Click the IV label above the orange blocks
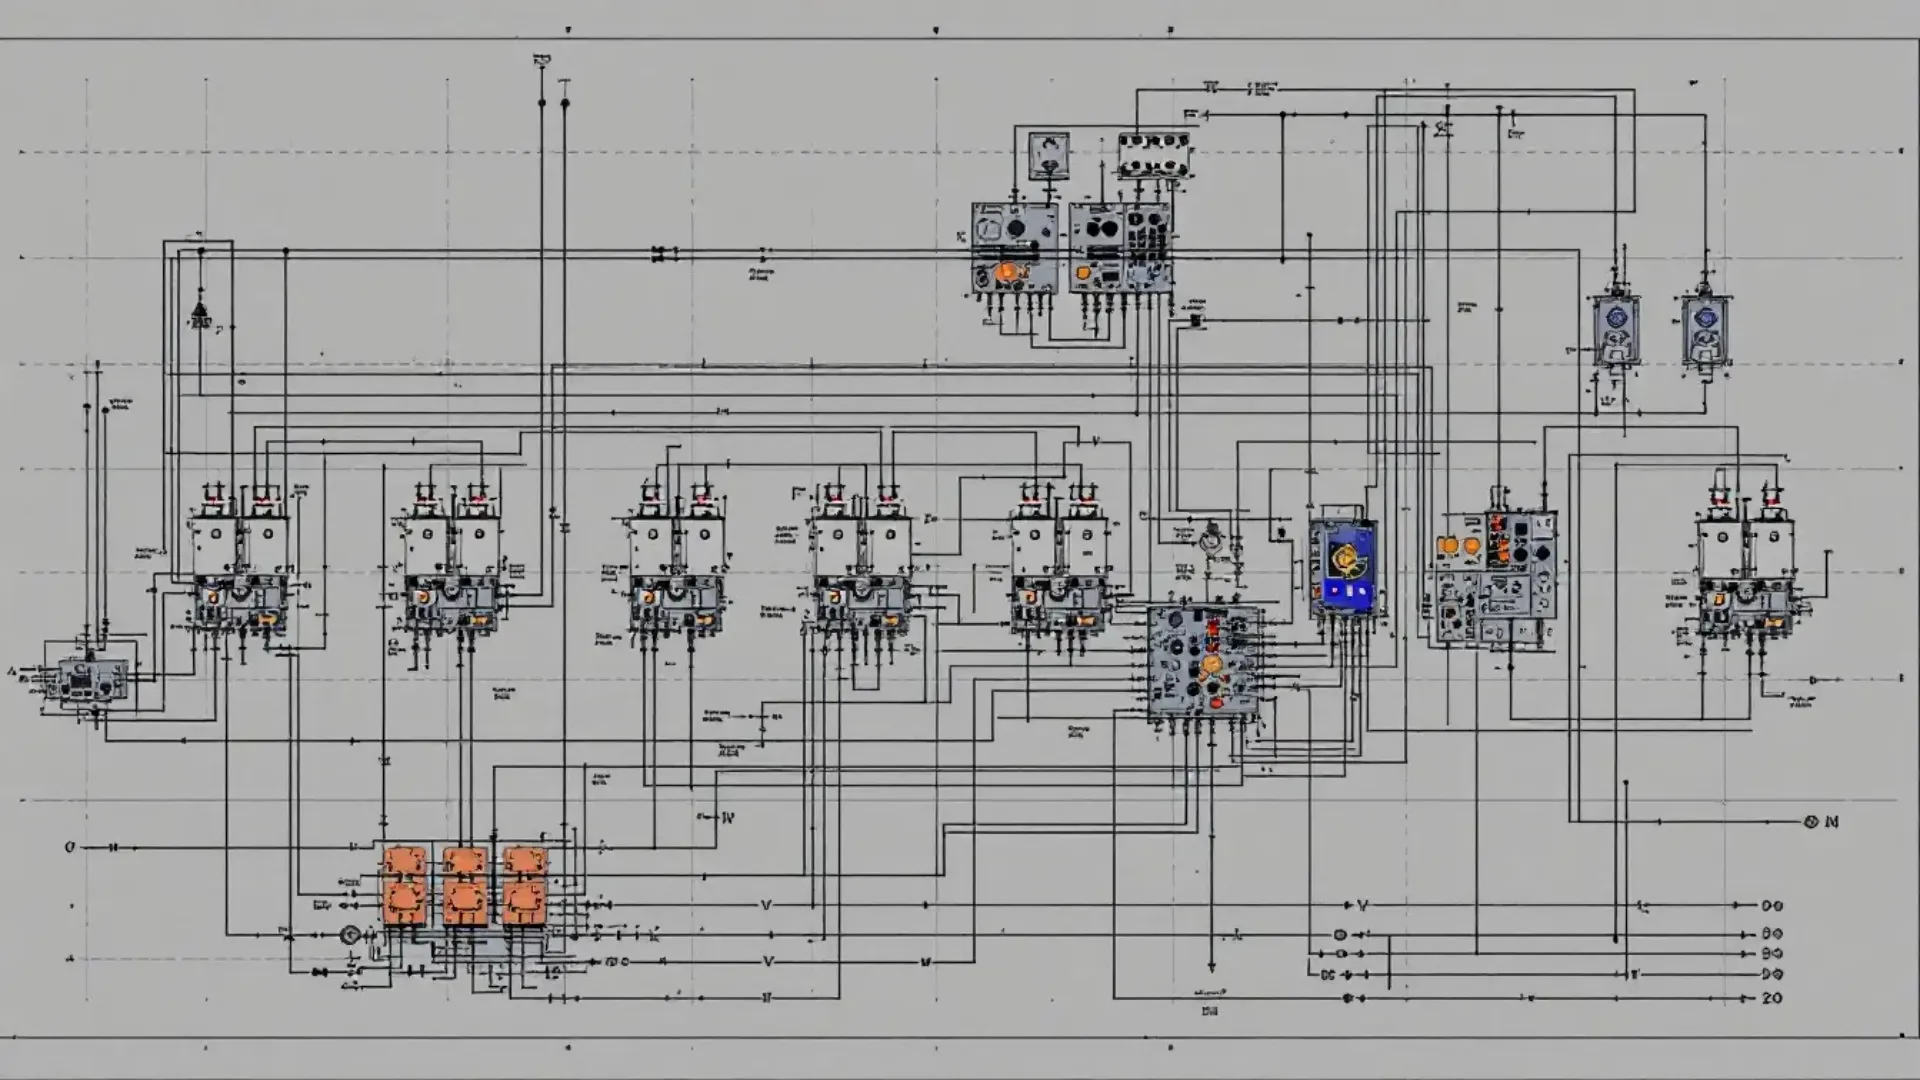This screenshot has height=1080, width=1920. coord(728,817)
